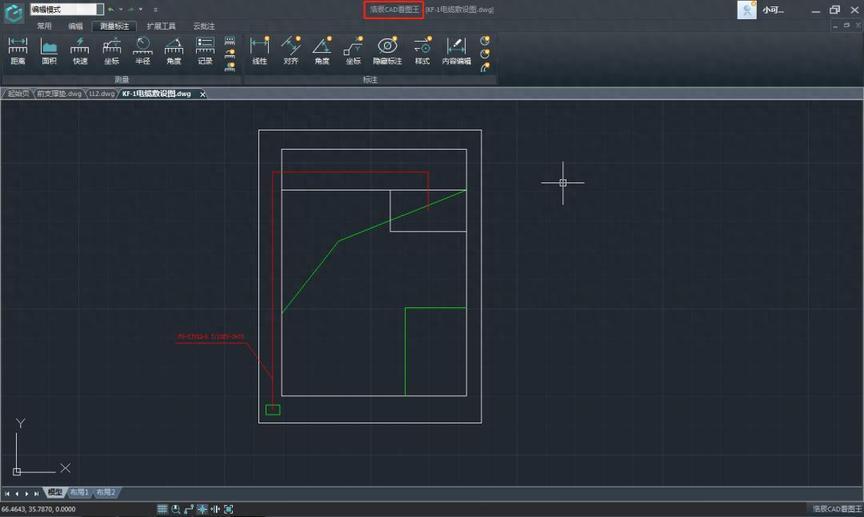Expand the quick access toolbar customize arrow
864x517 pixels.
tap(155, 9)
